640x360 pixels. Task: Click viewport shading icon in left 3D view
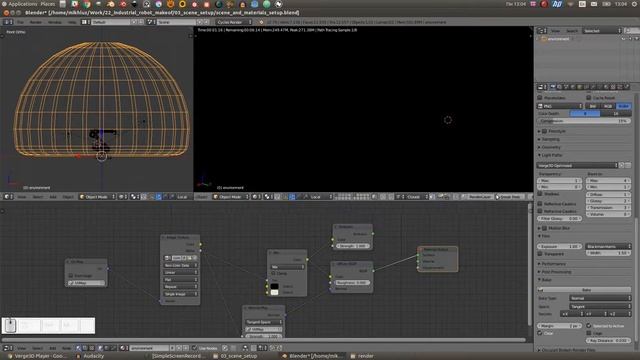point(122,197)
